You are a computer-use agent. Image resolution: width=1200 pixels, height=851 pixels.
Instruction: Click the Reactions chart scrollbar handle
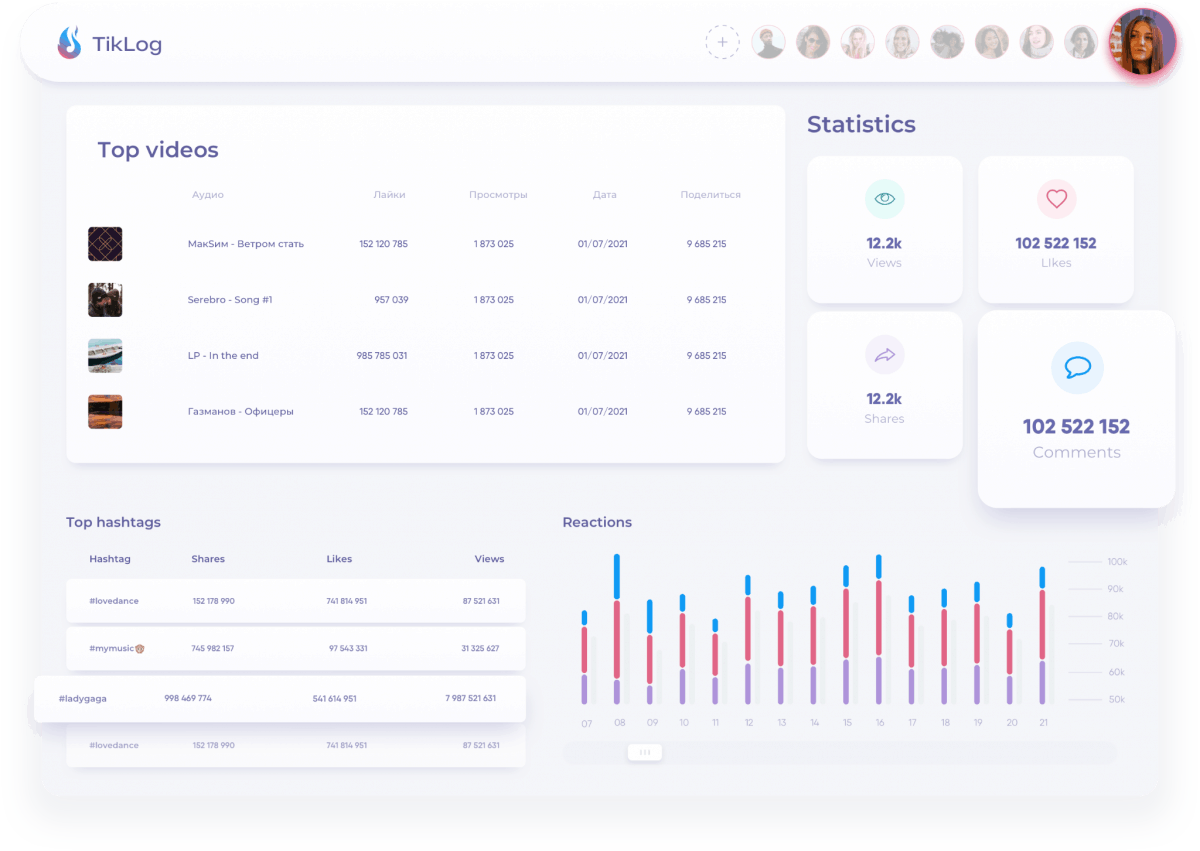coord(645,752)
